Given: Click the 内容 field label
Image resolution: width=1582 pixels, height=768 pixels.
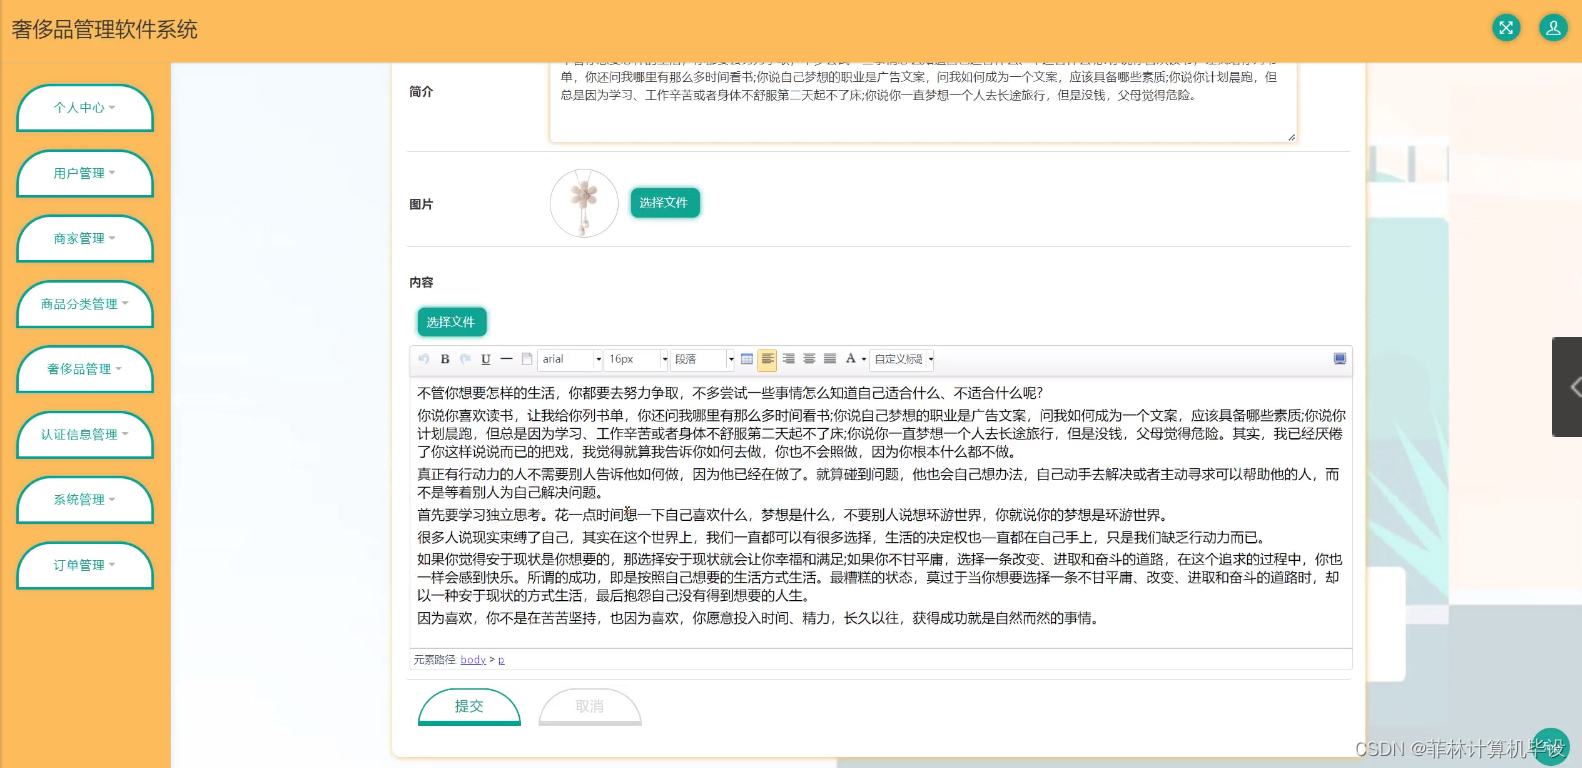Looking at the screenshot, I should [421, 283].
